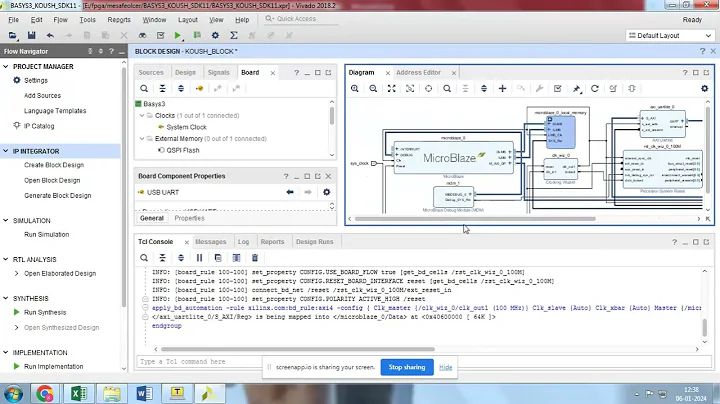The image size is (720, 404).
Task: Click Run Simulation in Flow Navigator
Action: pyautogui.click(x=47, y=235)
